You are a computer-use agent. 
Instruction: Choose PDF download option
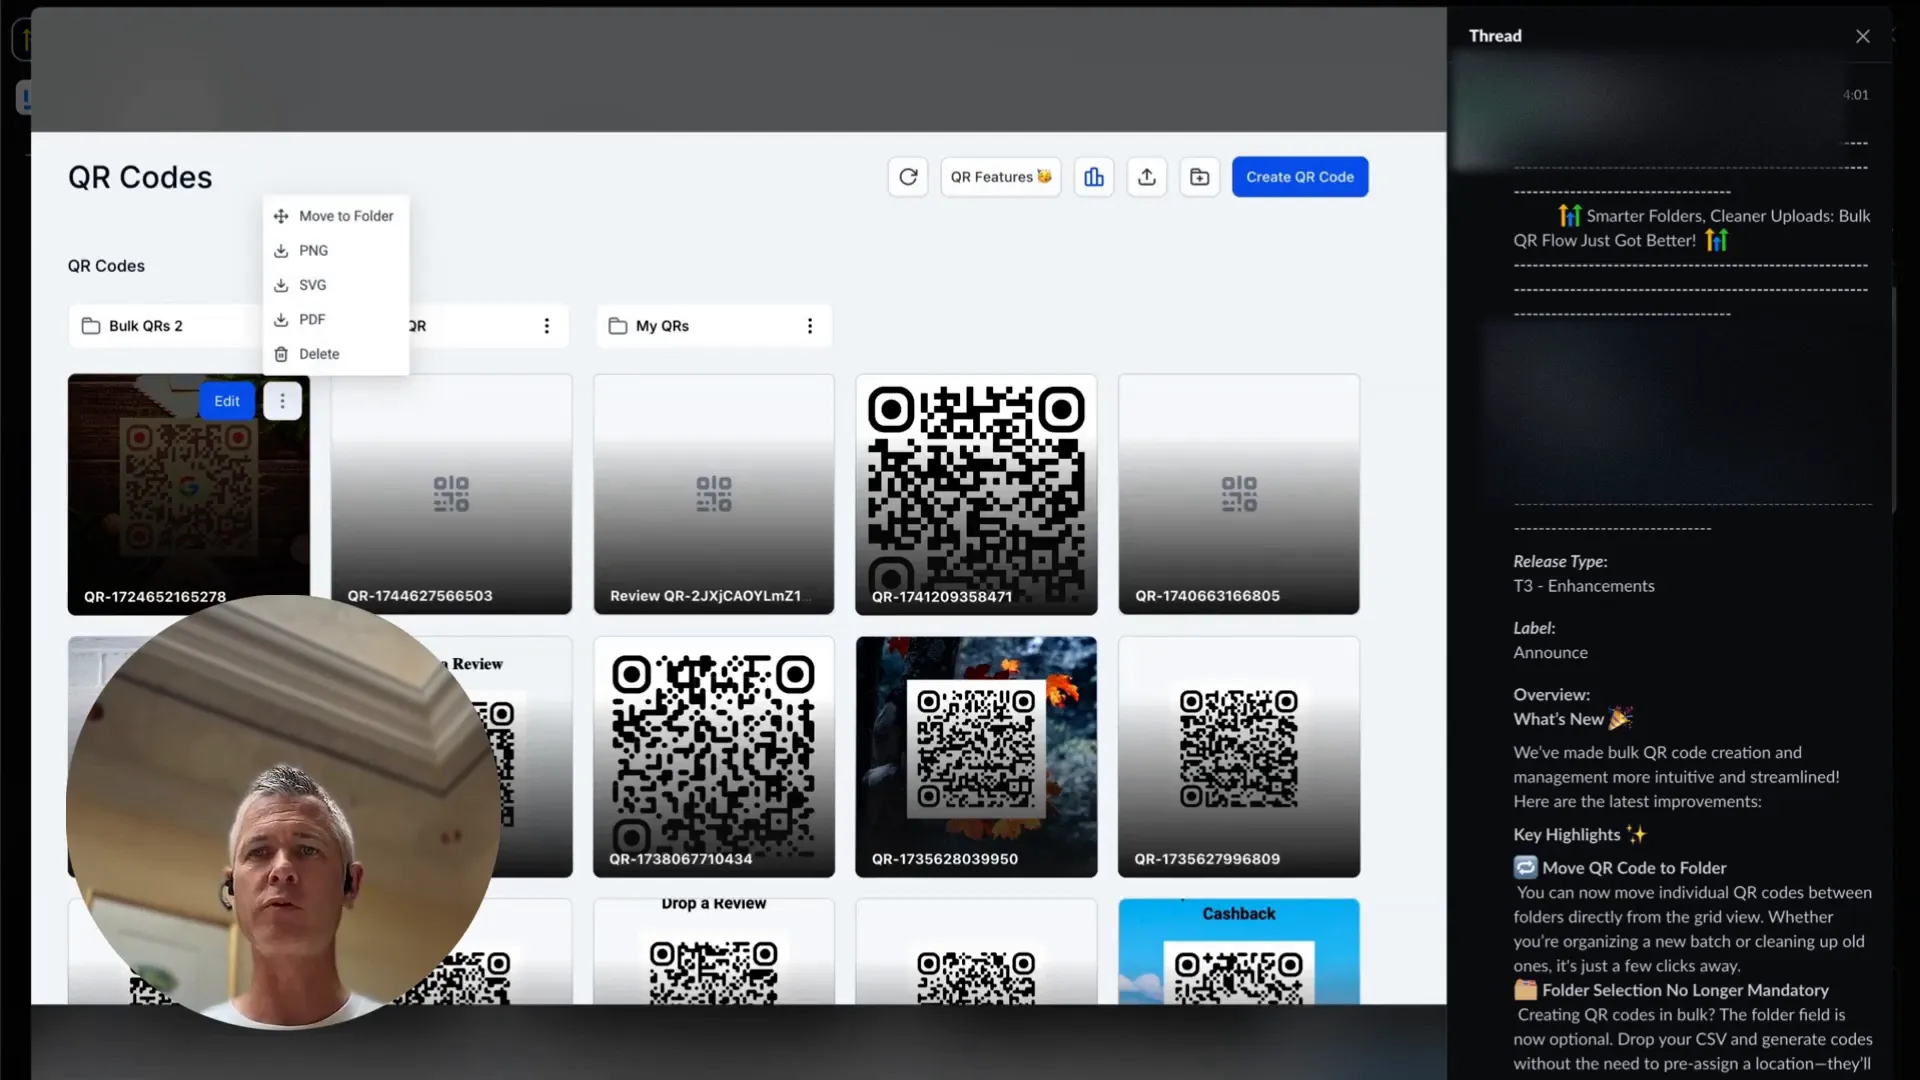[x=335, y=319]
